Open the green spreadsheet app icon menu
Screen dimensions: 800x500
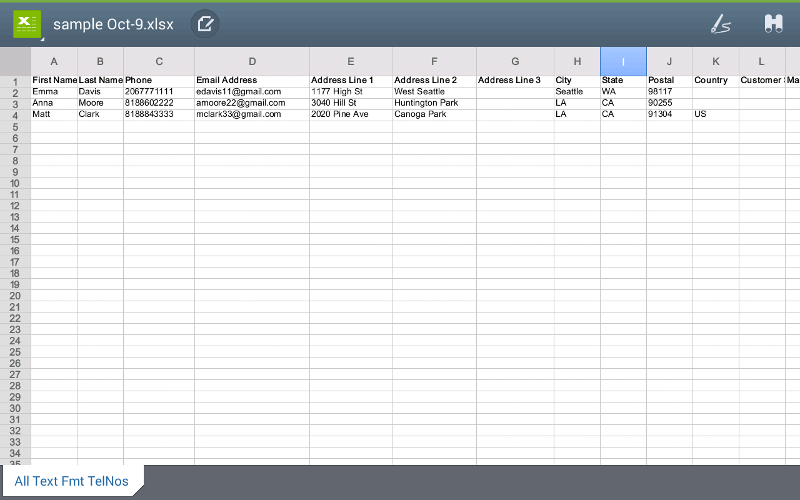(27, 24)
